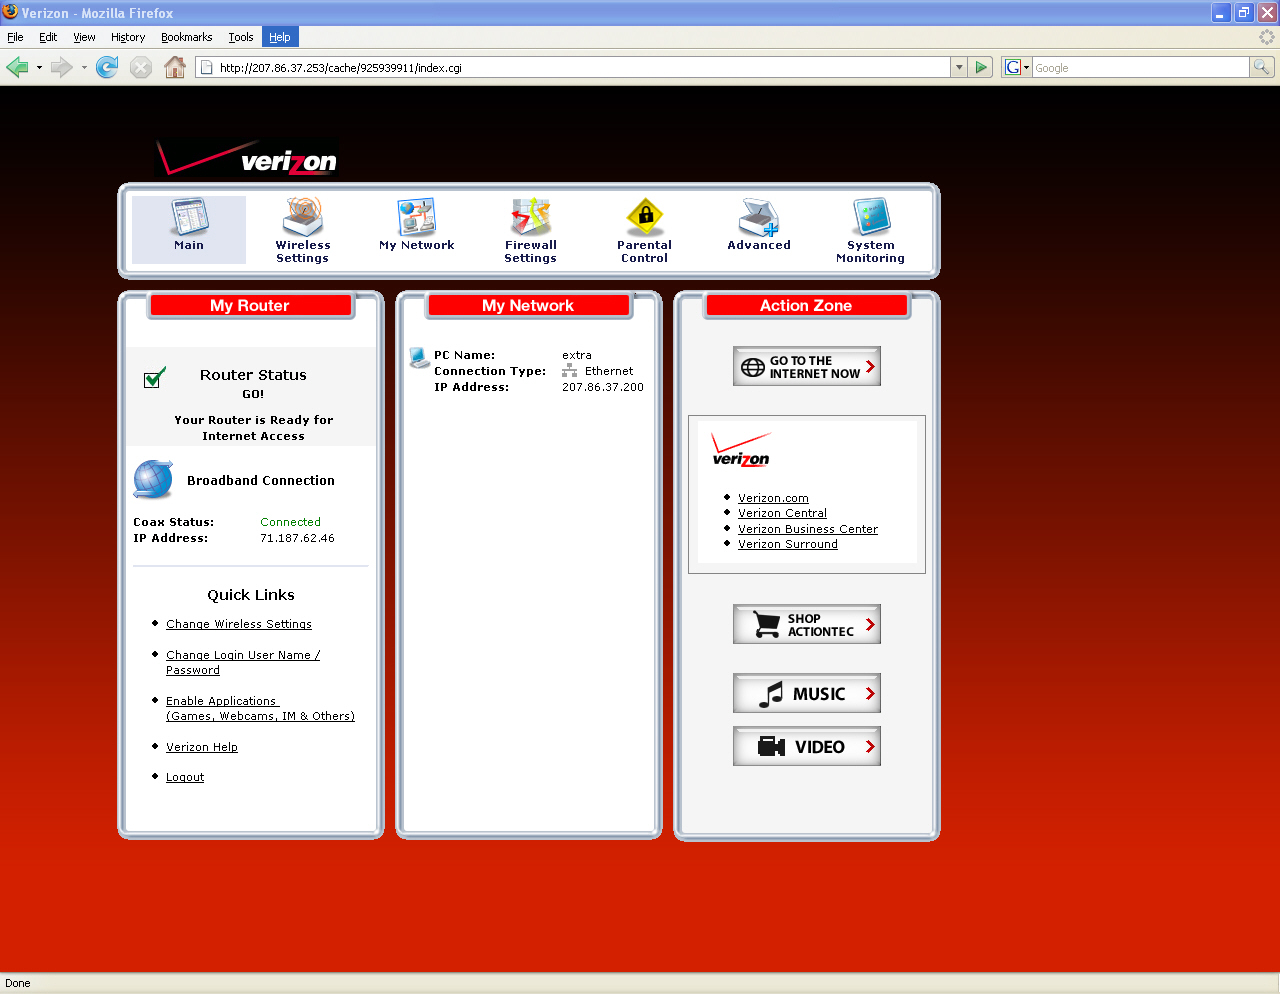
Task: Click the Router Status green checkmark
Action: pos(155,378)
